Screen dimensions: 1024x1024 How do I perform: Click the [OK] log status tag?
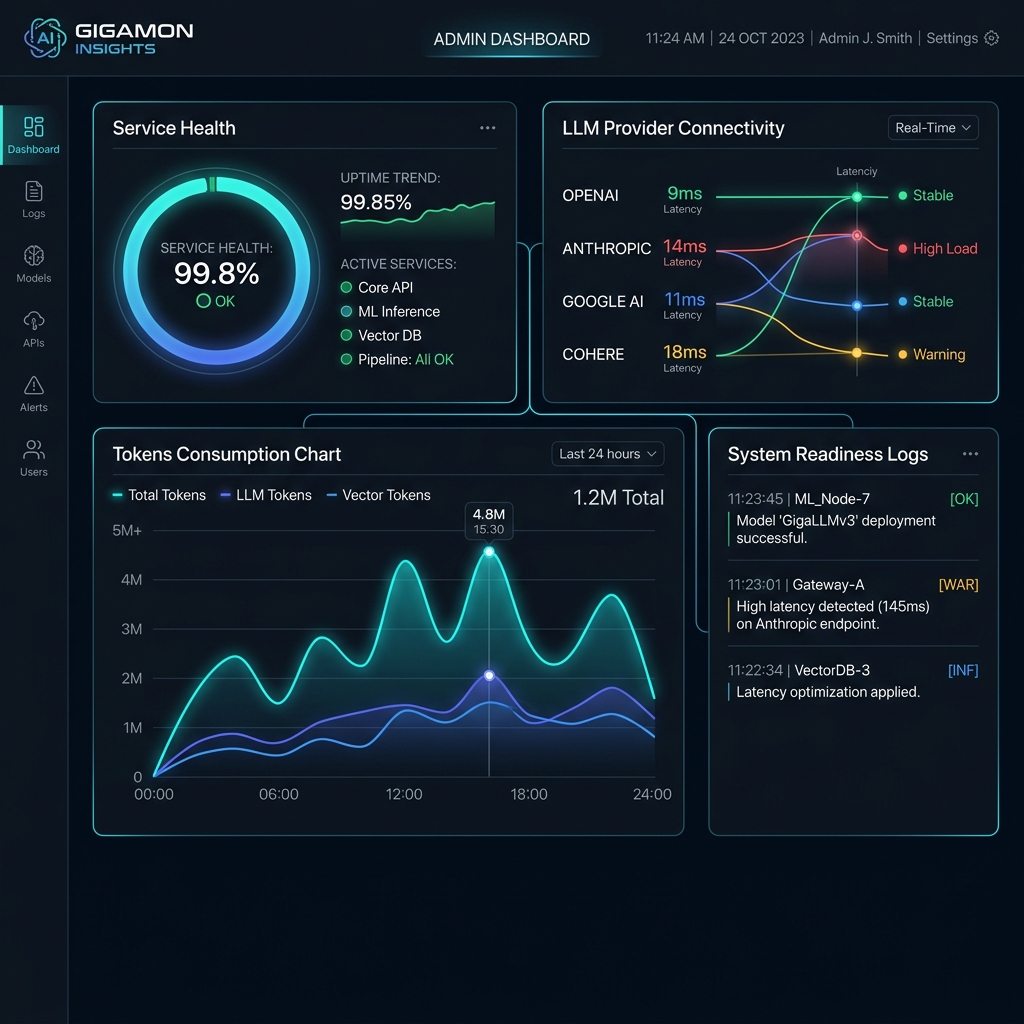pyautogui.click(x=964, y=499)
